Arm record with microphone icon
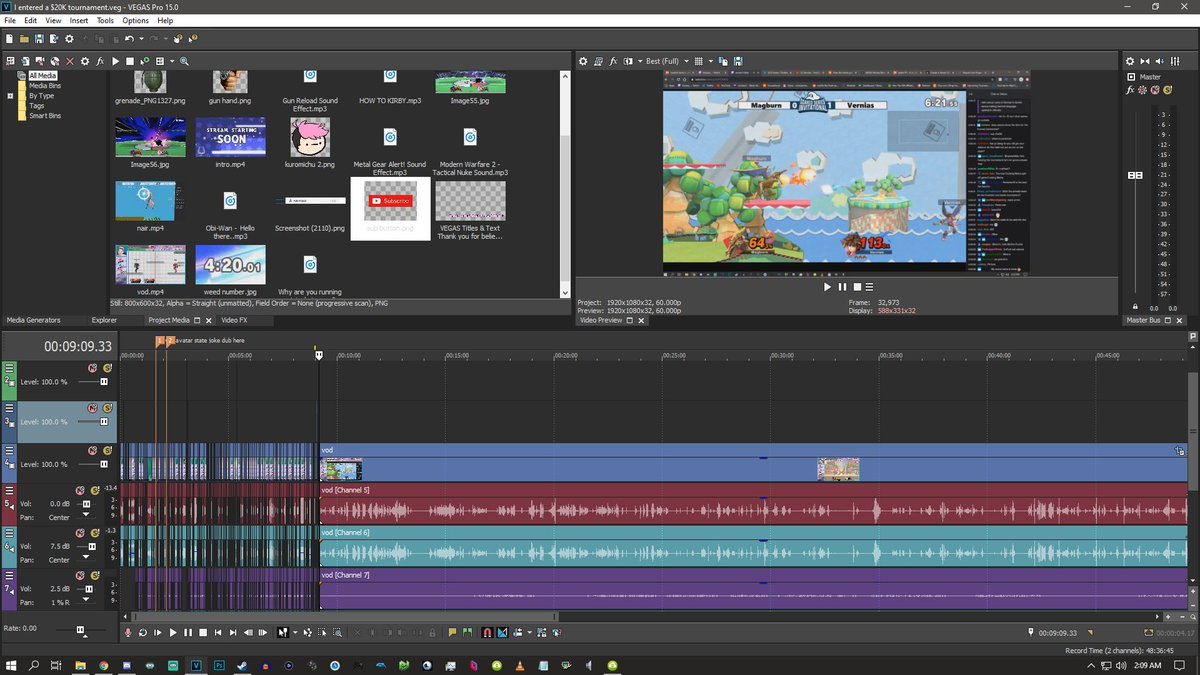The height and width of the screenshot is (675, 1200). [x=128, y=632]
